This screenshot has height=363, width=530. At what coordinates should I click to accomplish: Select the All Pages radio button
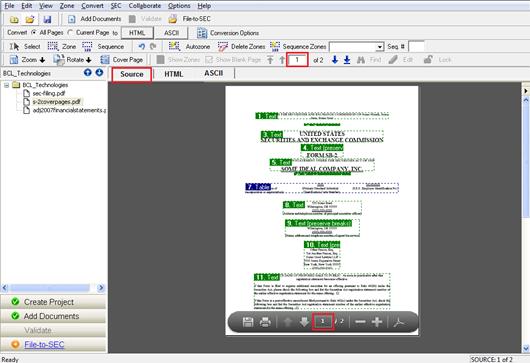pyautogui.click(x=34, y=32)
